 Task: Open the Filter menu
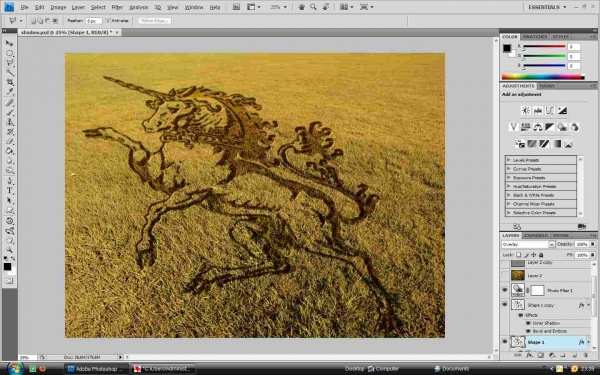tap(117, 7)
